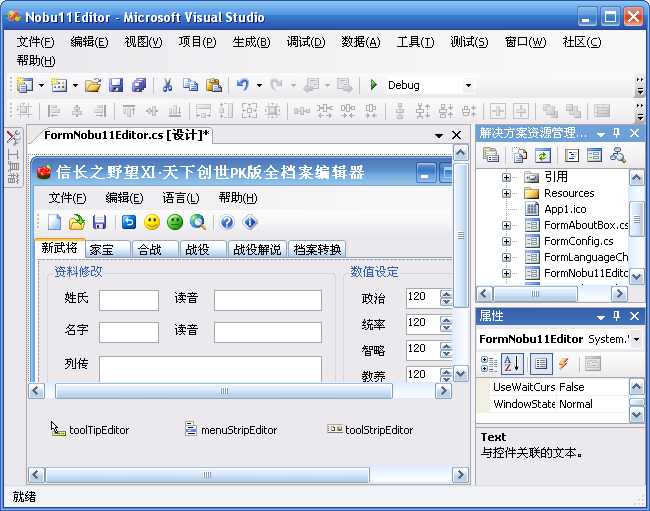
Task: Click the Undo arrow icon
Action: 243,85
